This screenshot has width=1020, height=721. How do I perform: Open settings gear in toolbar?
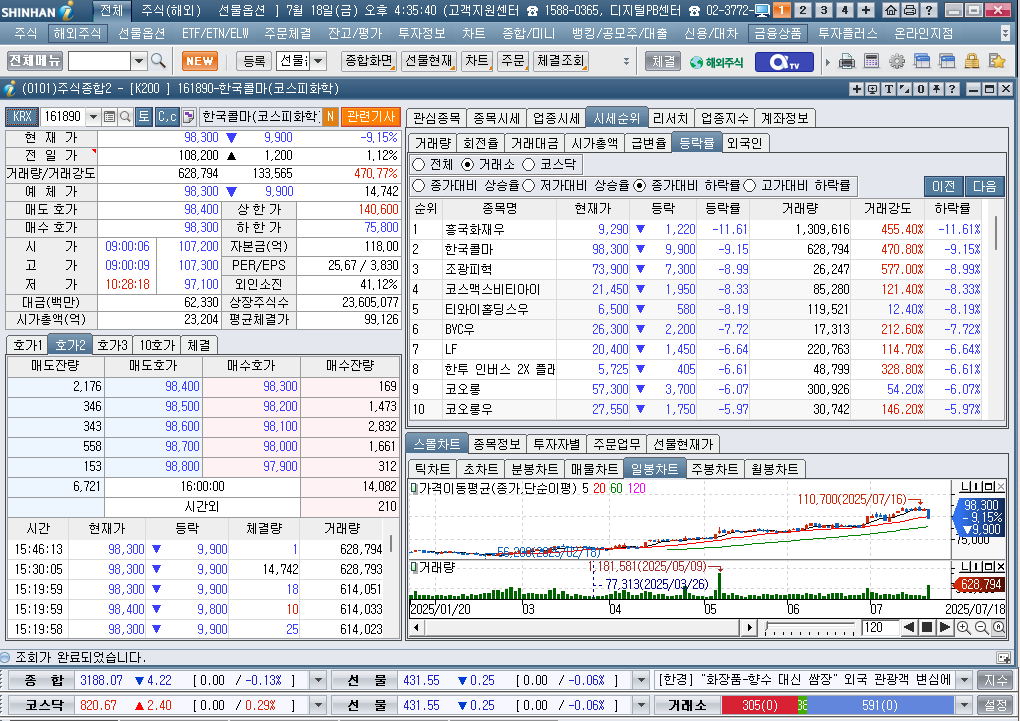point(896,62)
